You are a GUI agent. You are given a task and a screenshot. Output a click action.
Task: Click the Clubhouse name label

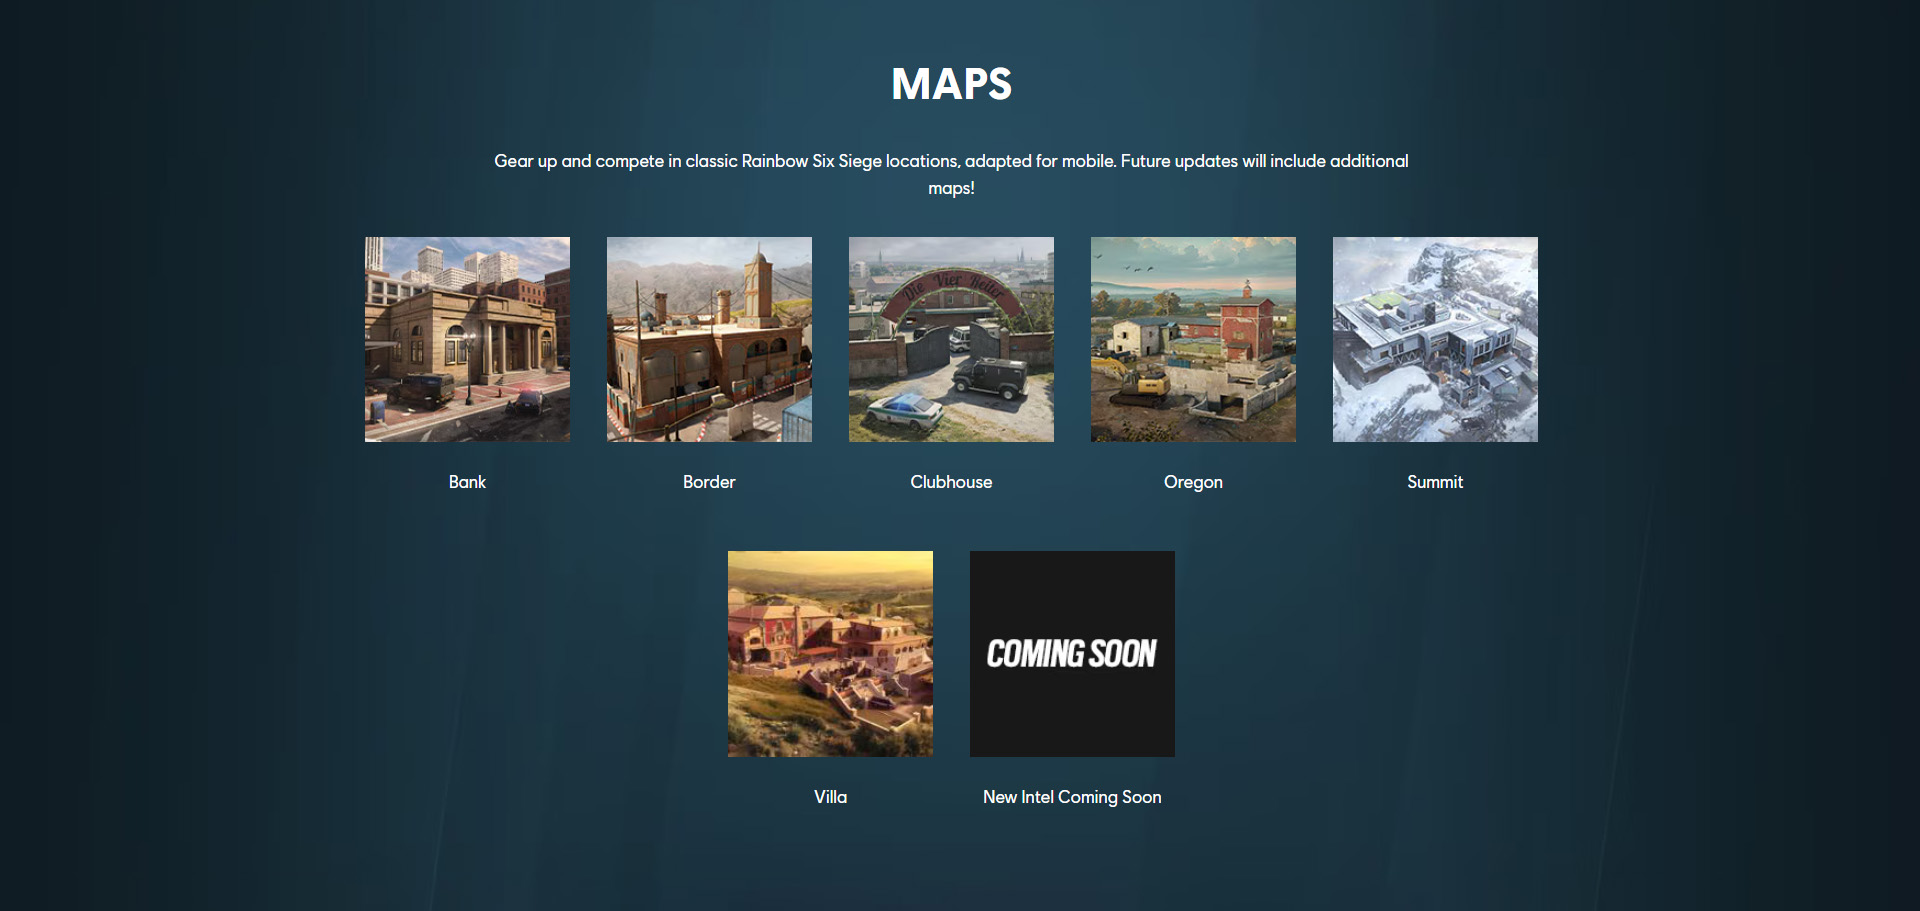click(951, 482)
